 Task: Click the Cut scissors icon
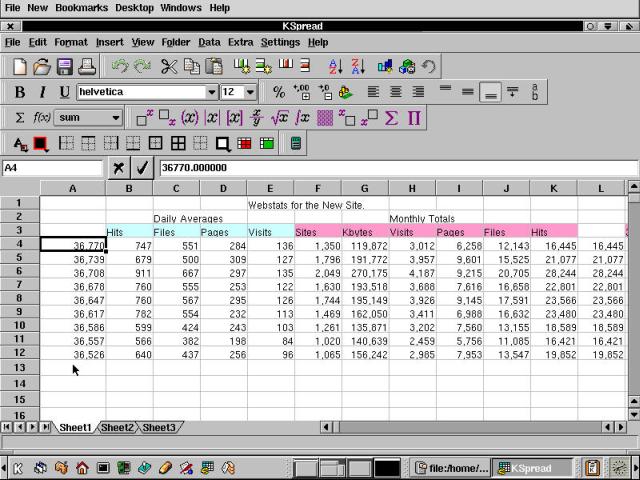point(169,67)
